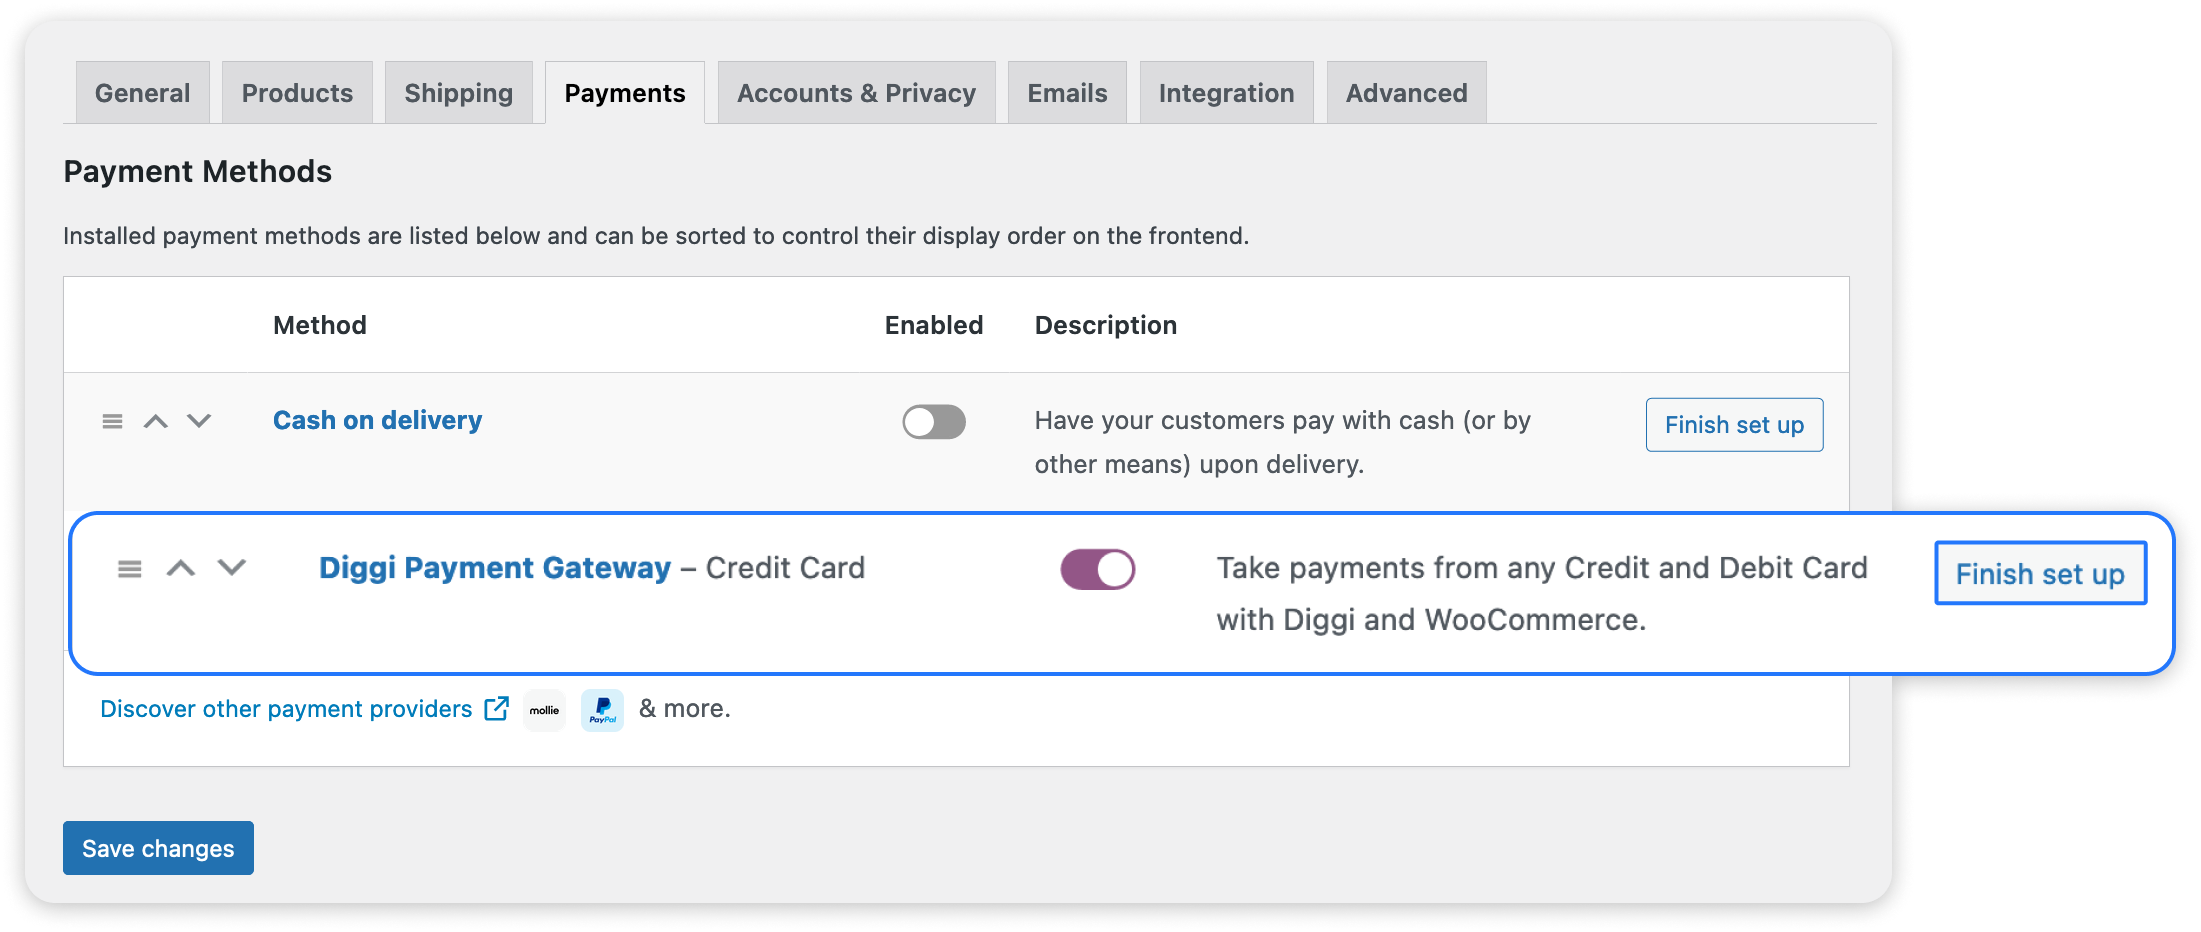Viewport: 2201px width, 932px height.
Task: Go to the Accounts & Privacy tab
Action: [856, 93]
